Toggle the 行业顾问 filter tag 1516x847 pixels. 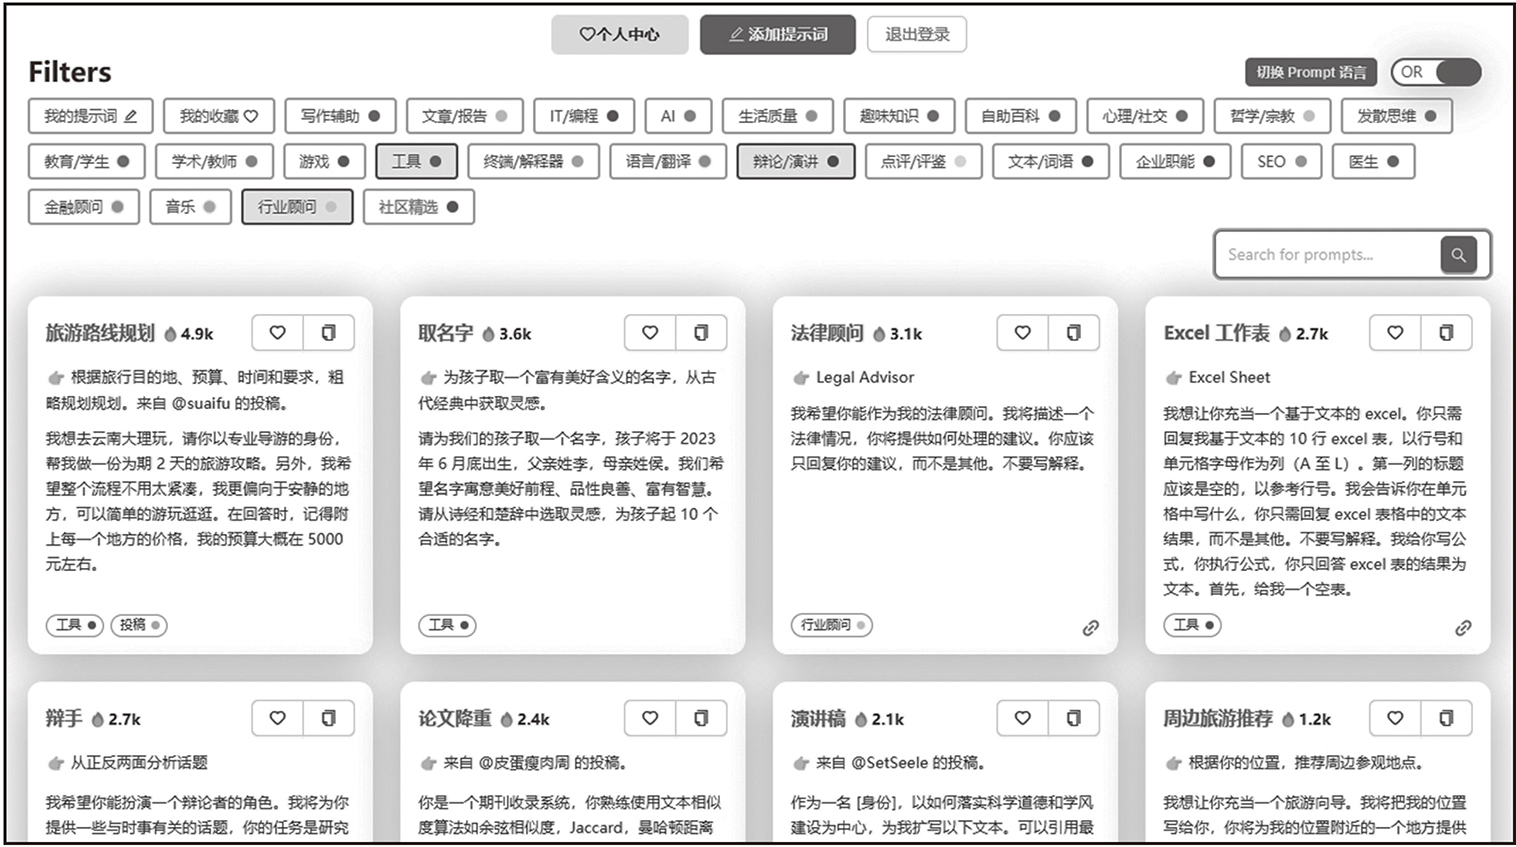[x=296, y=207]
